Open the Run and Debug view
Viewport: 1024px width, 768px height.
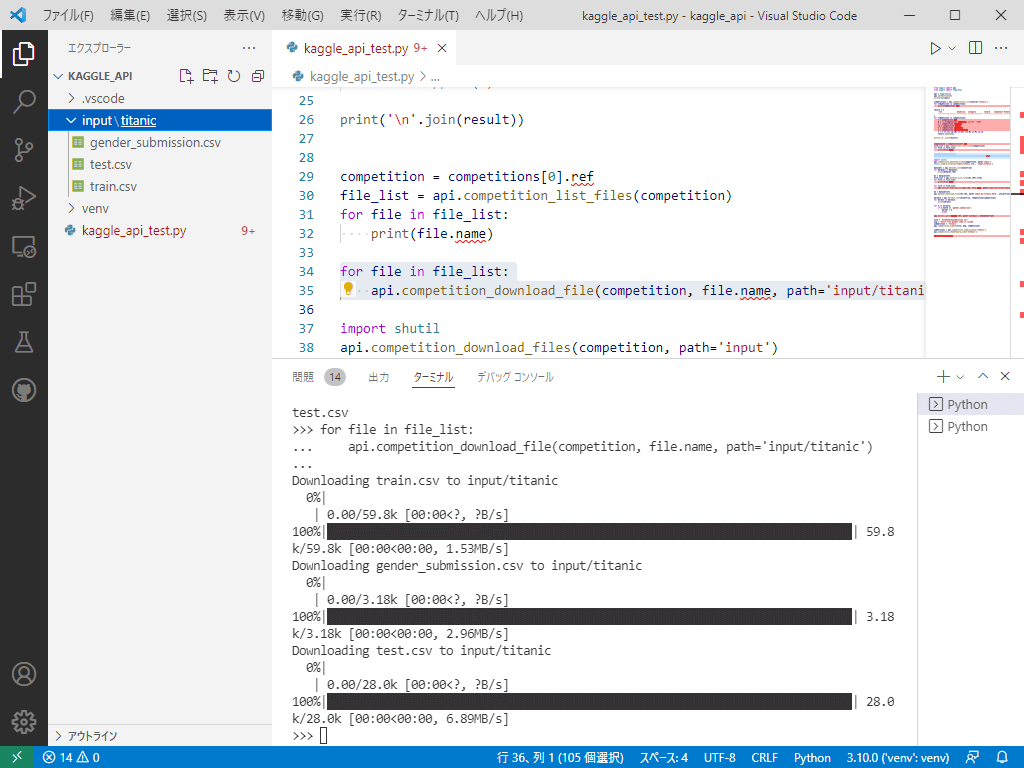pyautogui.click(x=24, y=195)
